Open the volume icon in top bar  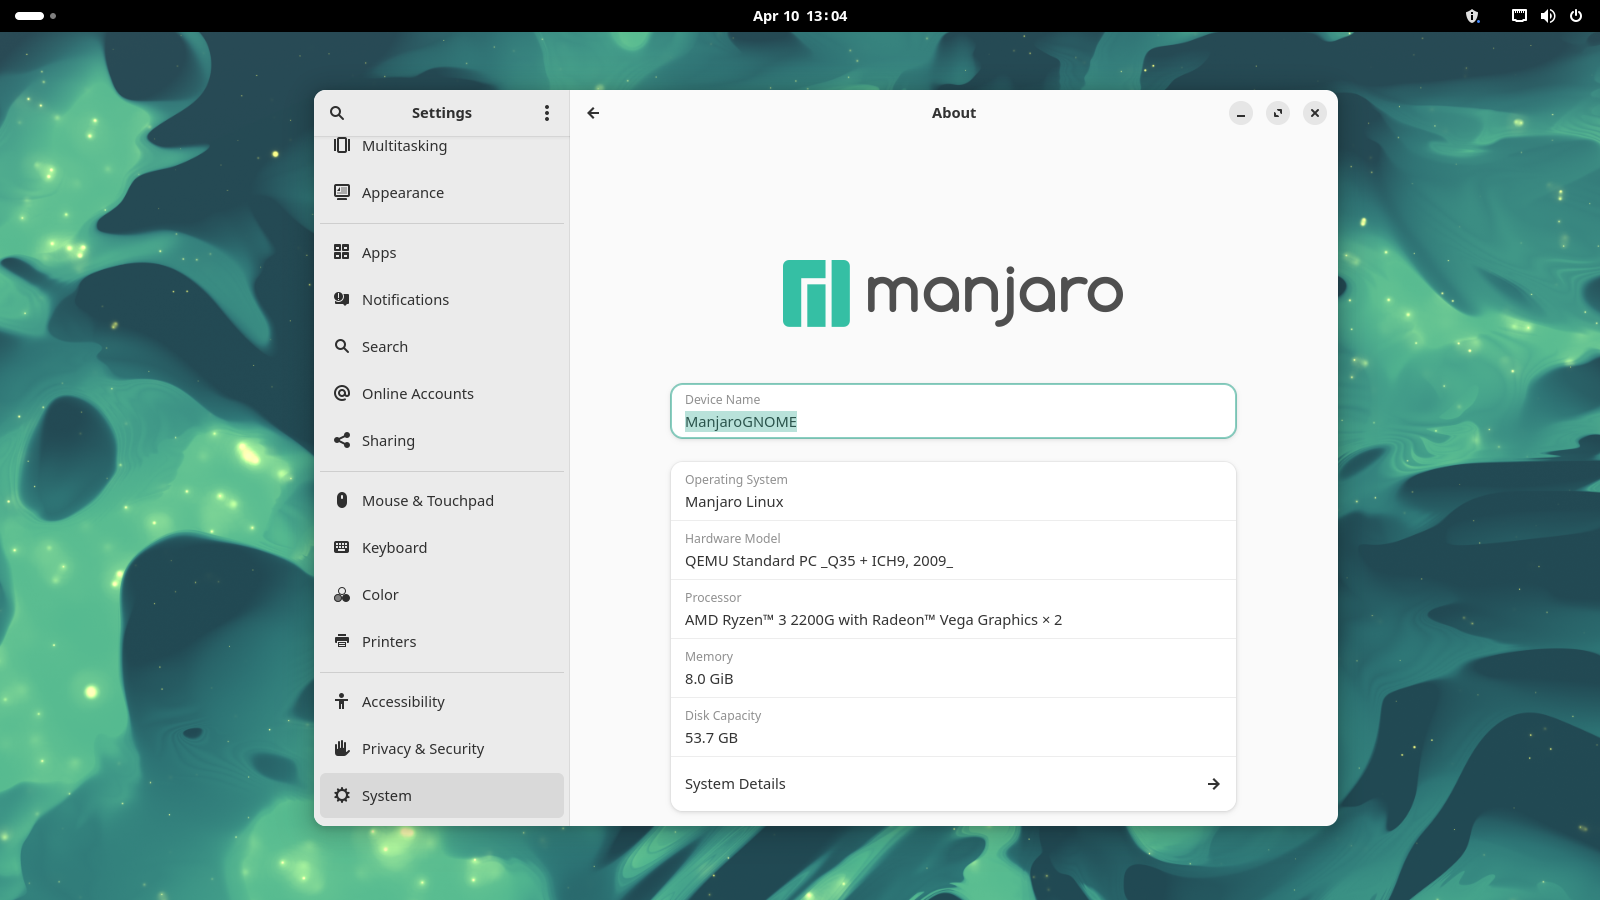(1548, 16)
